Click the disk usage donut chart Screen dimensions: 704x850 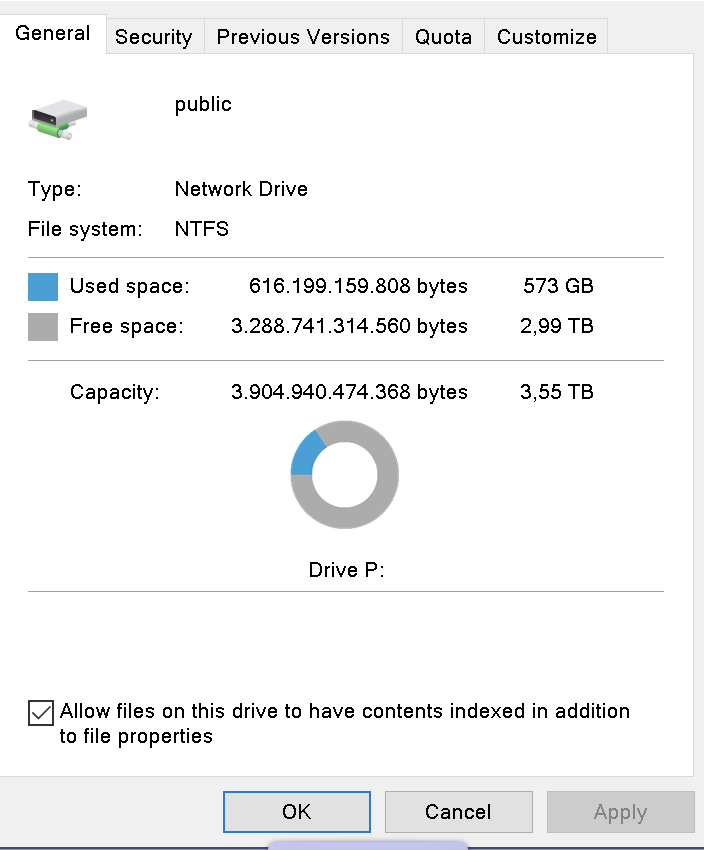pyautogui.click(x=345, y=475)
